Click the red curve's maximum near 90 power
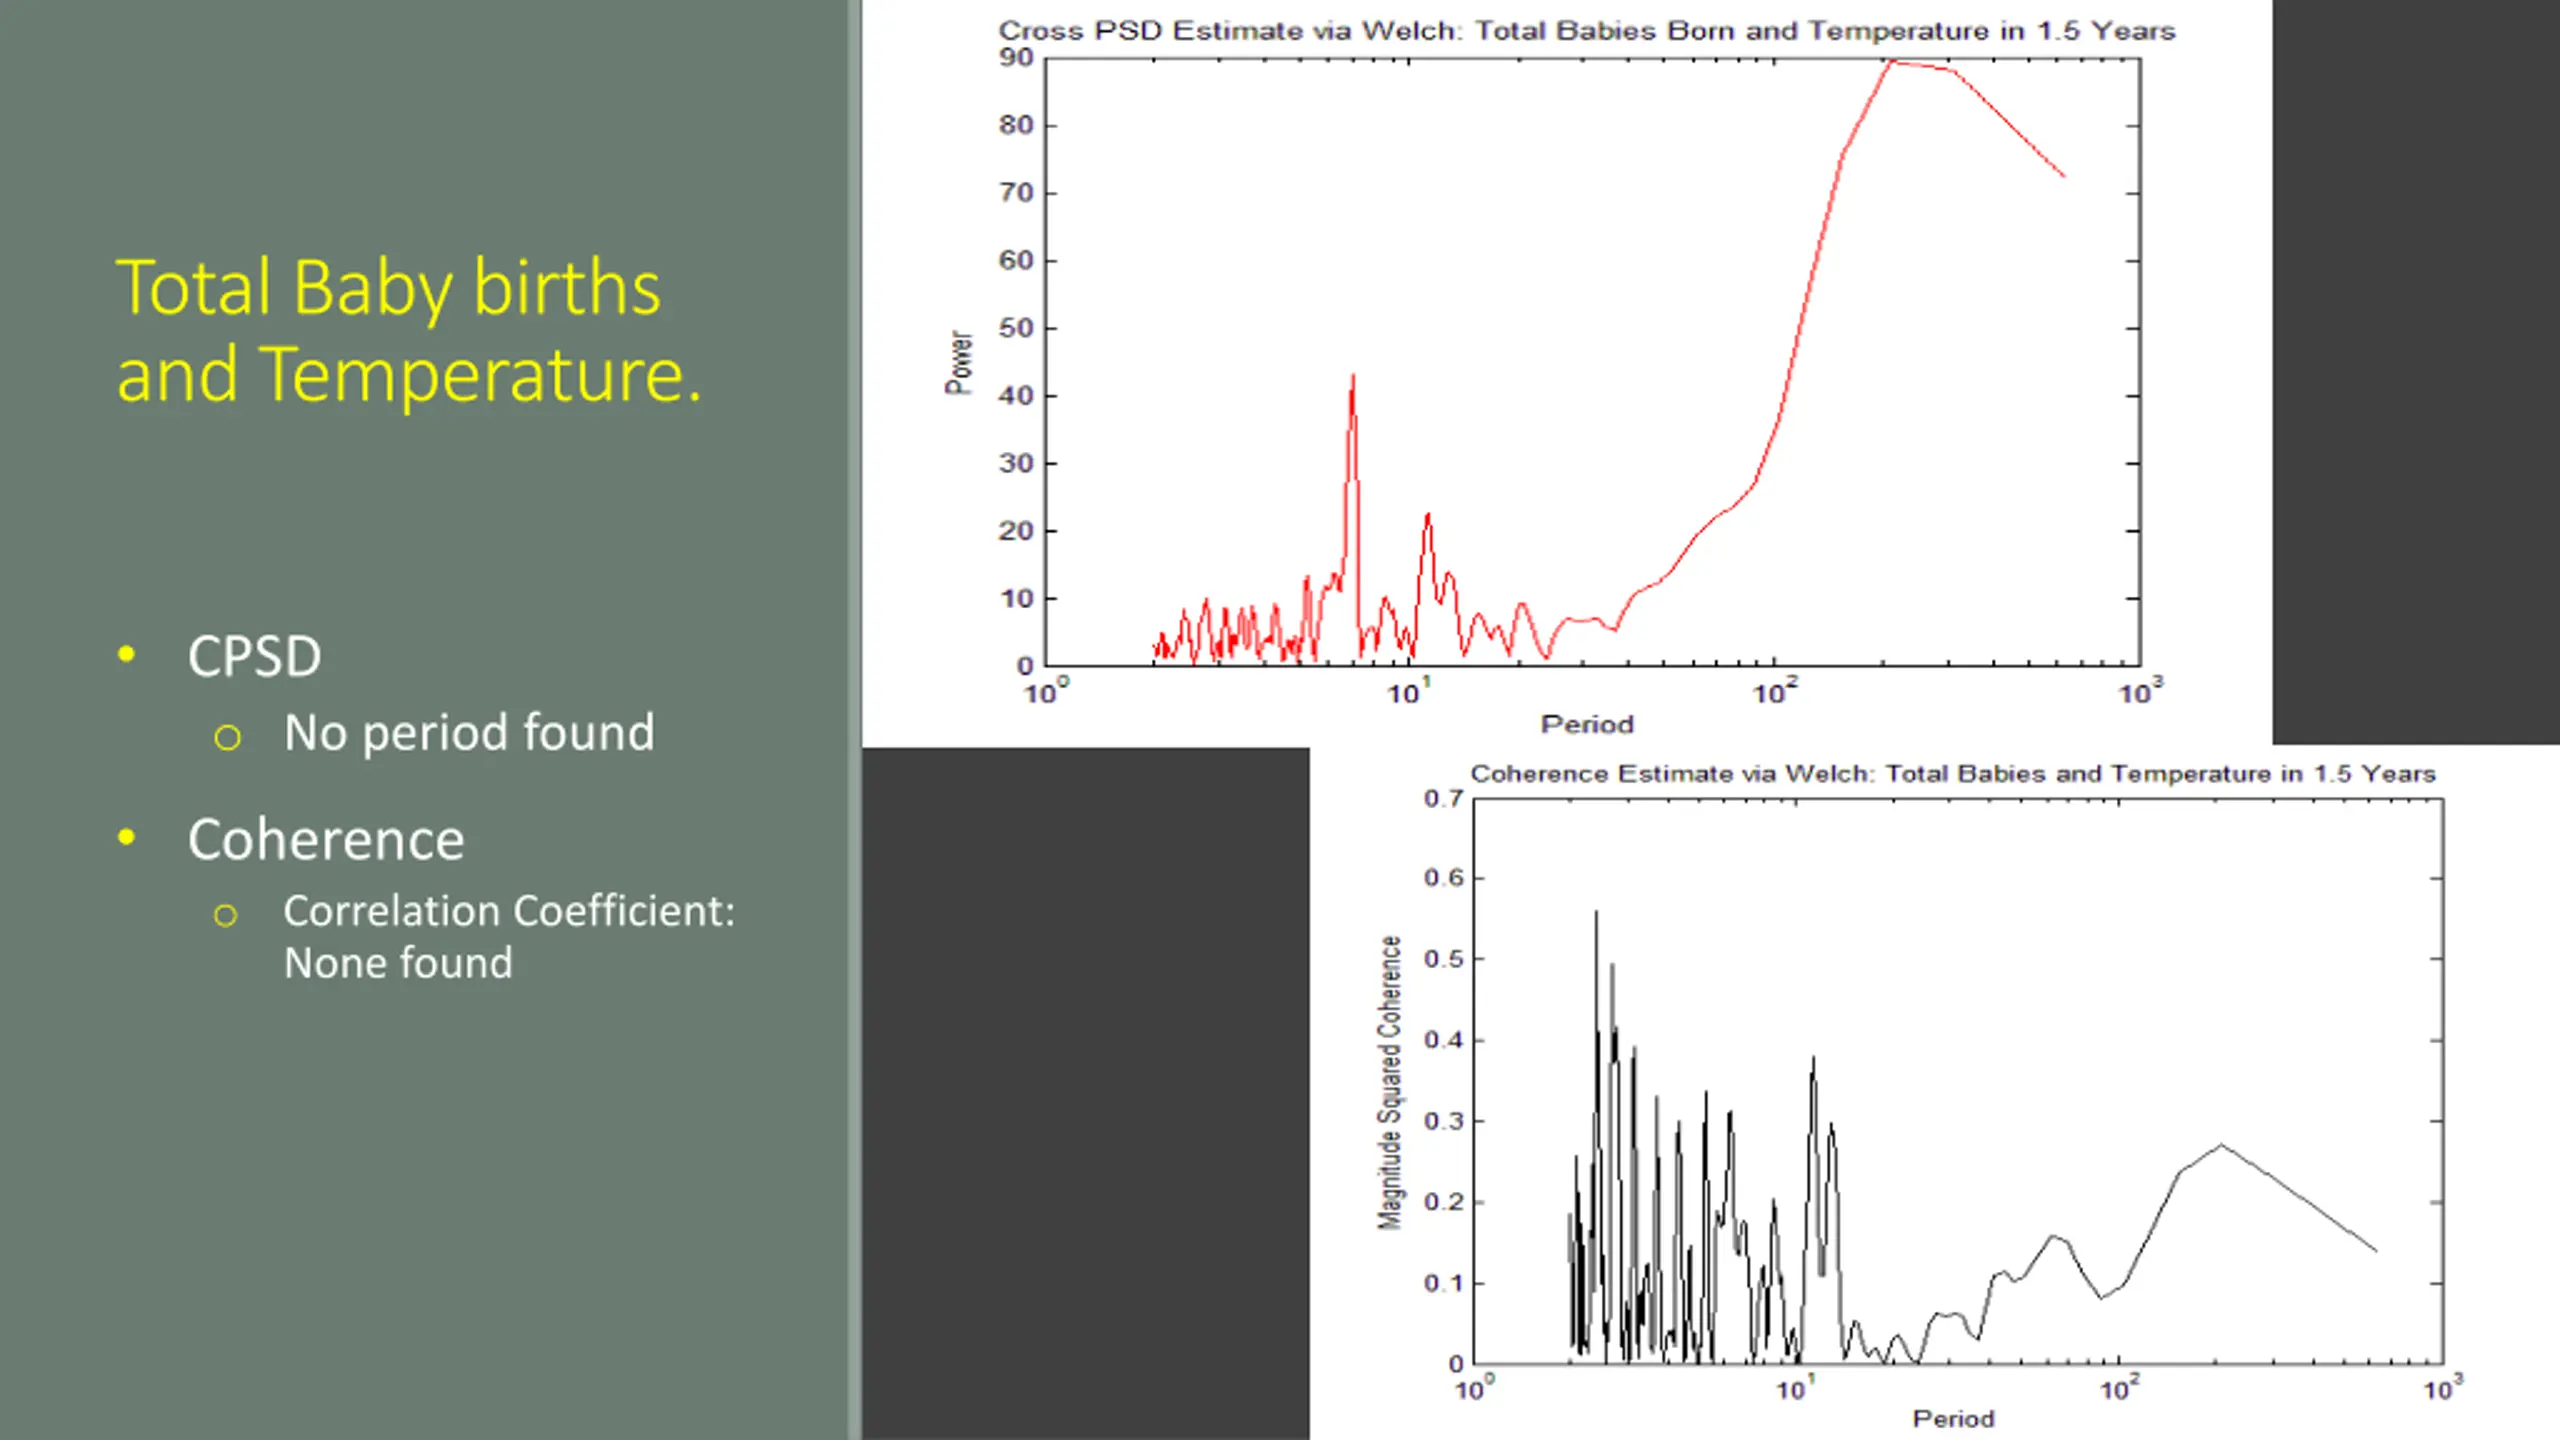2560x1440 pixels. click(x=1891, y=63)
